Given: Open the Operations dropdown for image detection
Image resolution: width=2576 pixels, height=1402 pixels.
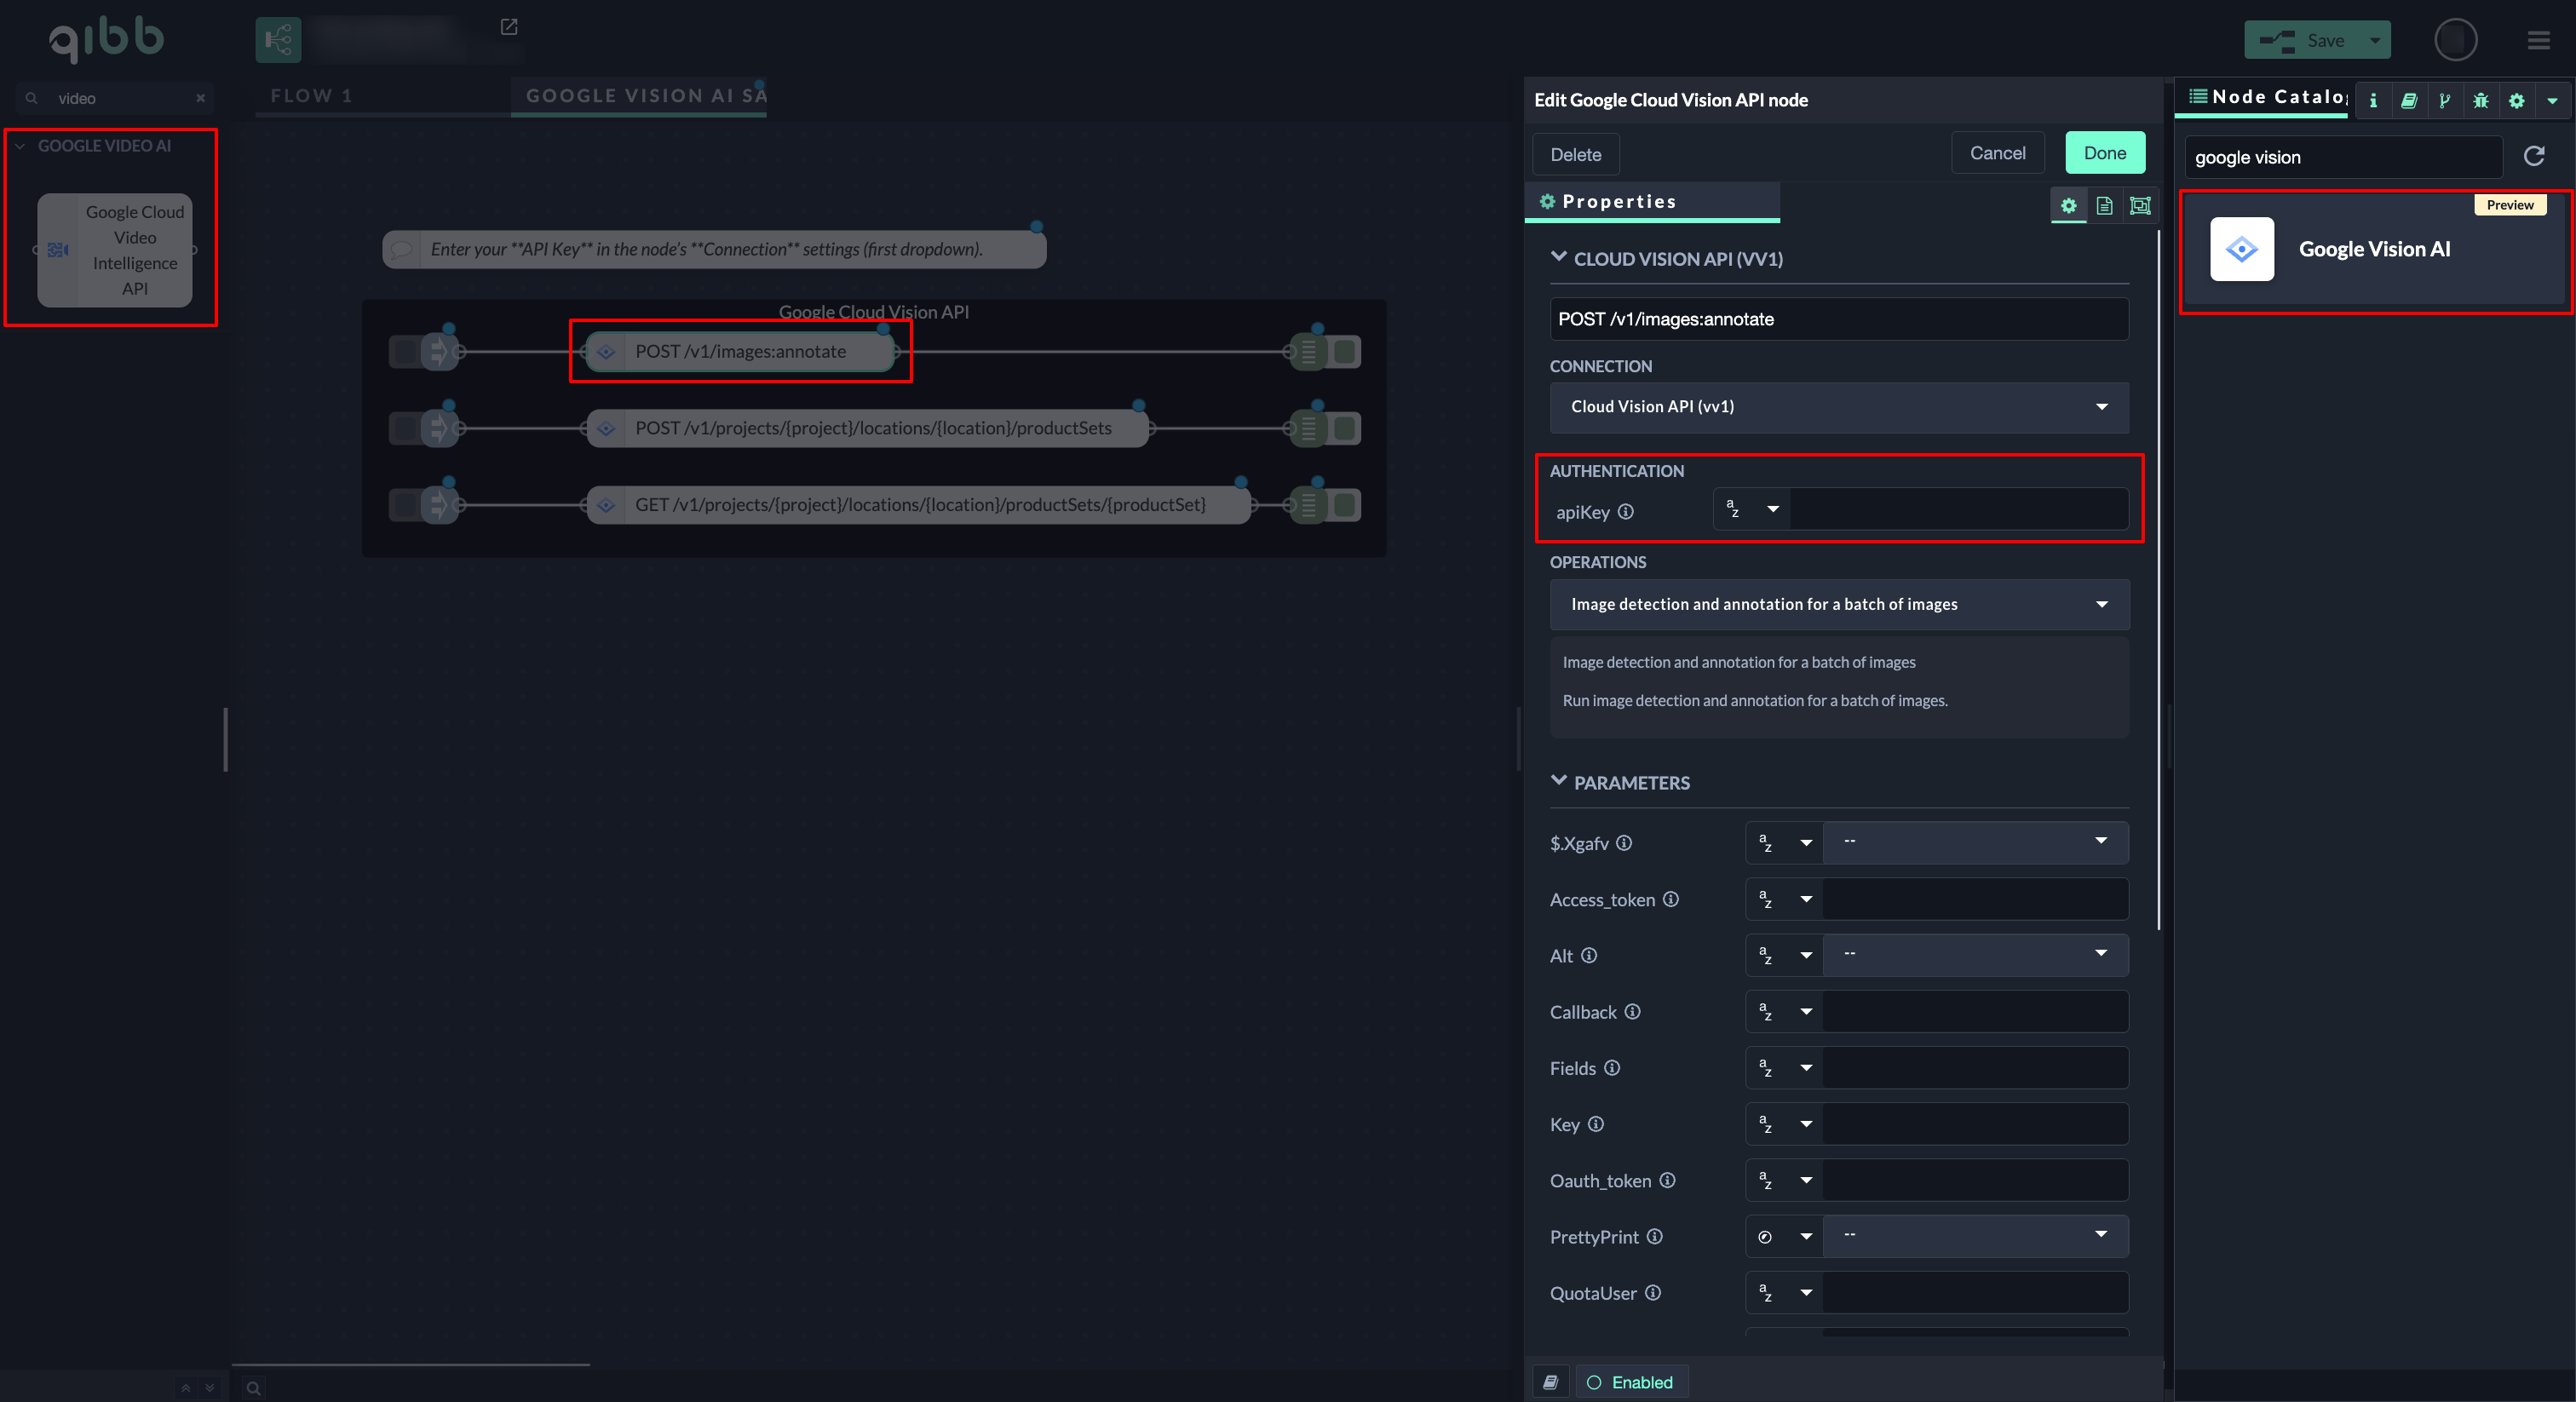Looking at the screenshot, I should (x=1838, y=604).
